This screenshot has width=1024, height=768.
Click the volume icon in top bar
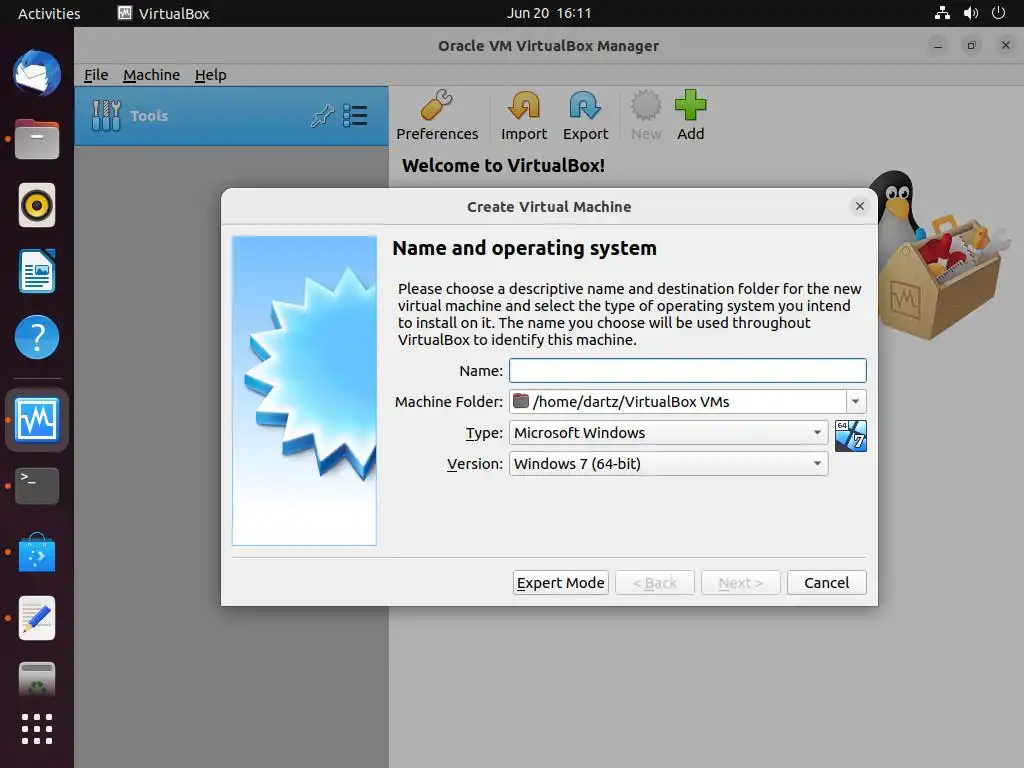[970, 13]
